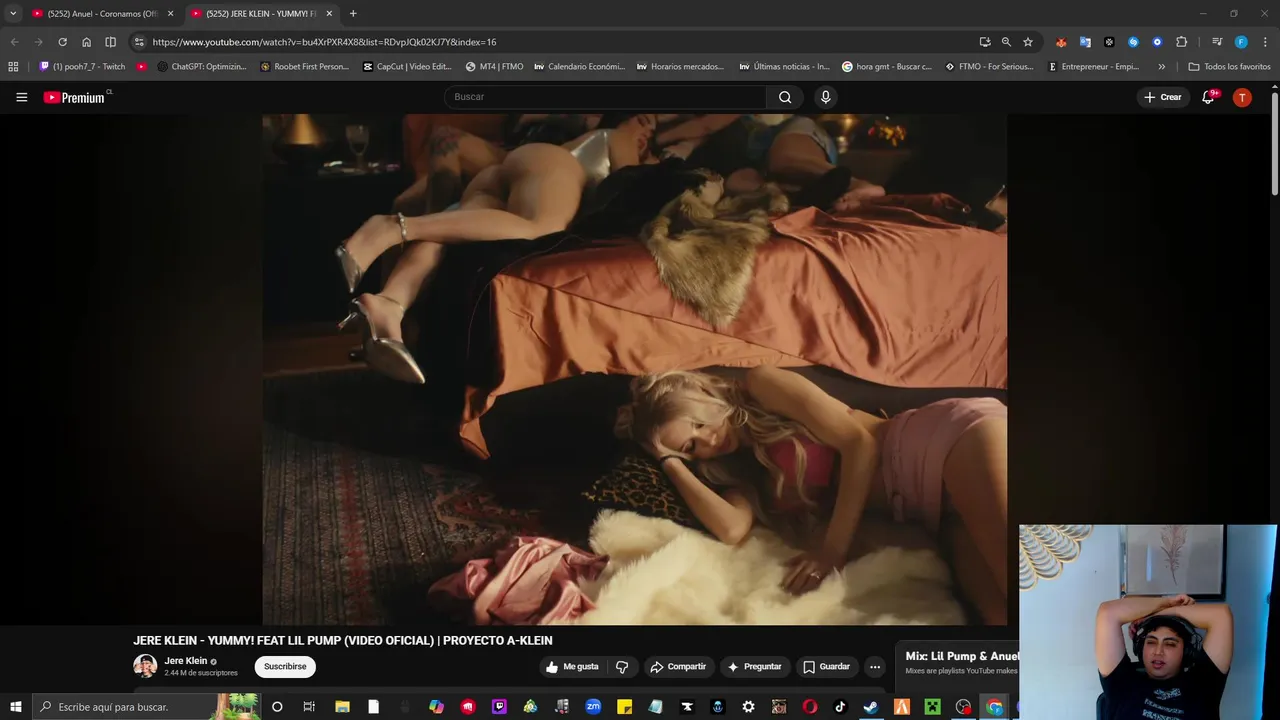1280x720 pixels.
Task: Open the Windows Start menu
Action: 15,707
